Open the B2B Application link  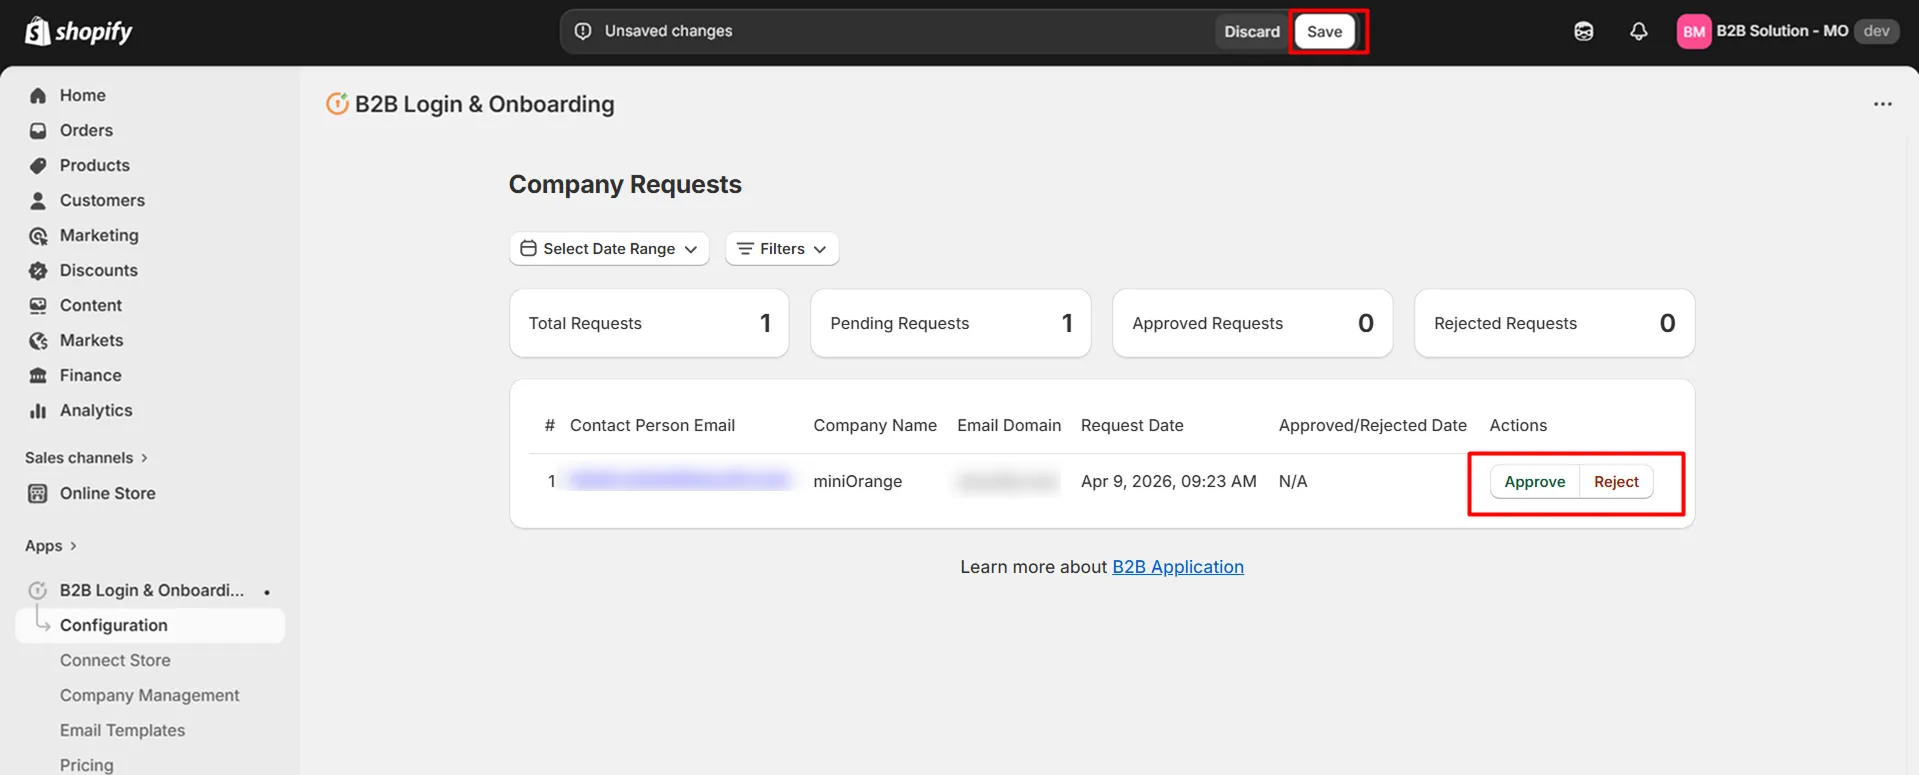(x=1178, y=567)
